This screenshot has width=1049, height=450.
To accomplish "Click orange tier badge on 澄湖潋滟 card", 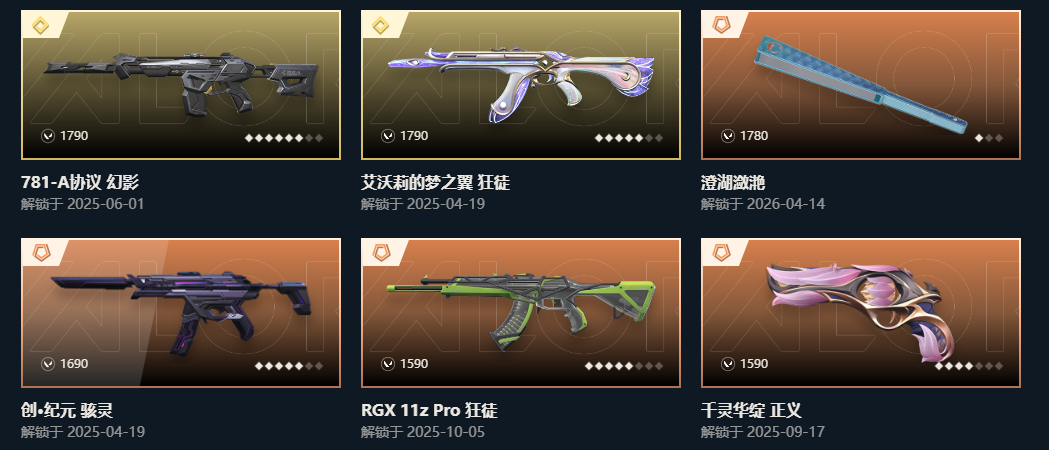I will tap(721, 26).
